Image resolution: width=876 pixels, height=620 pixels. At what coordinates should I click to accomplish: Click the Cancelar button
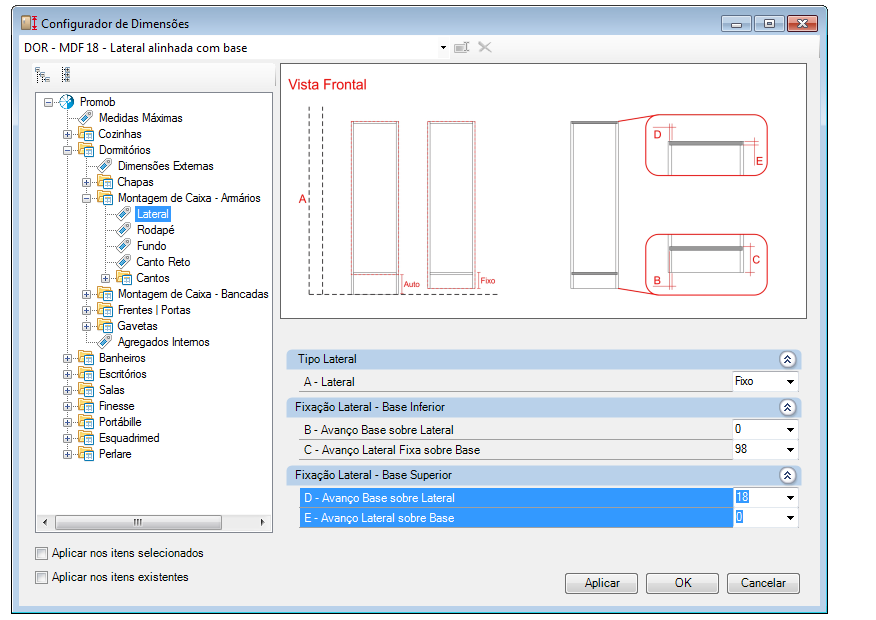pos(763,584)
